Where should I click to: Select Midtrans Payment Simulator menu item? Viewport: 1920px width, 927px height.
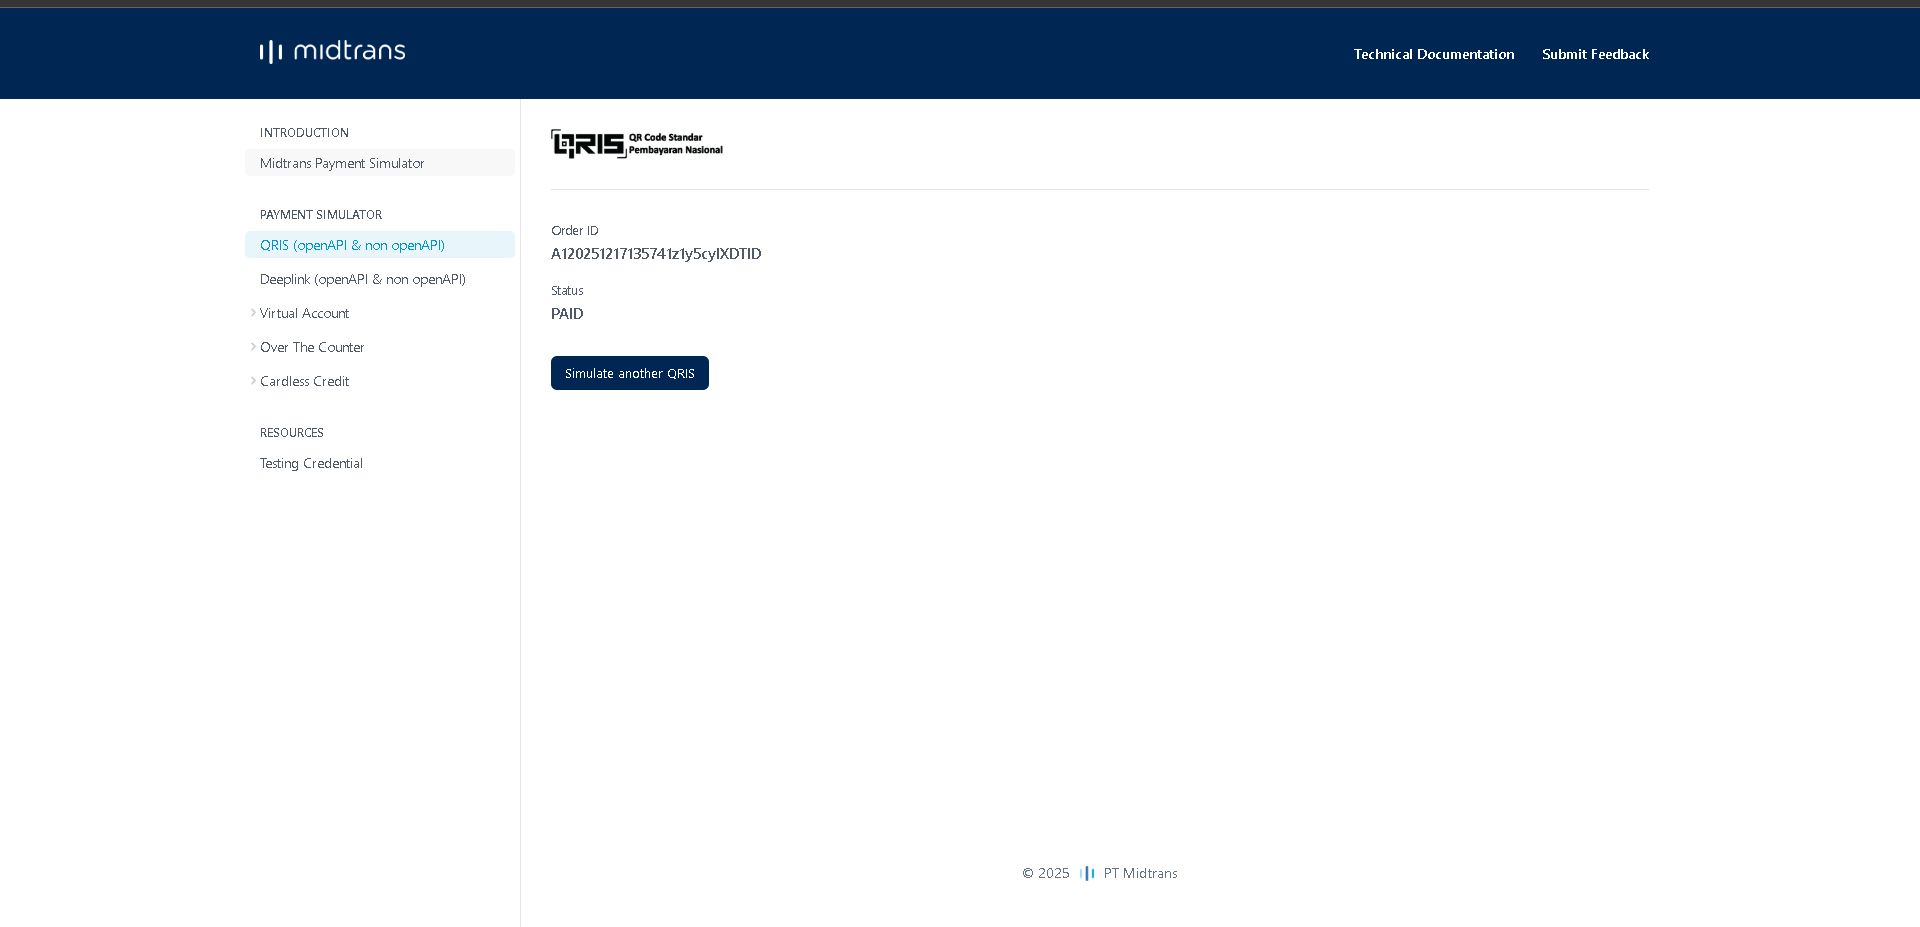pos(342,163)
